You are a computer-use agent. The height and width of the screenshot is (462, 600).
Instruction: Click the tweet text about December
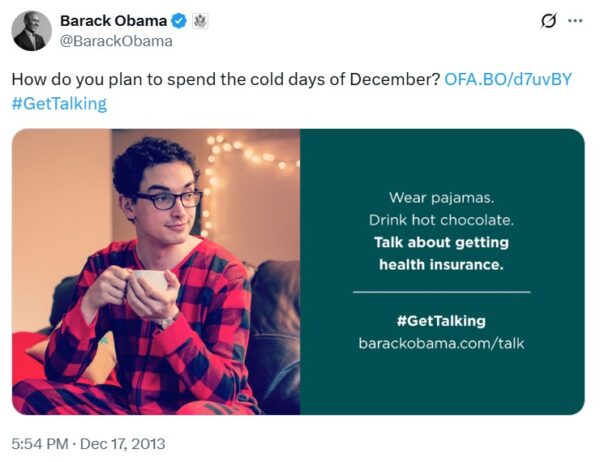226,79
